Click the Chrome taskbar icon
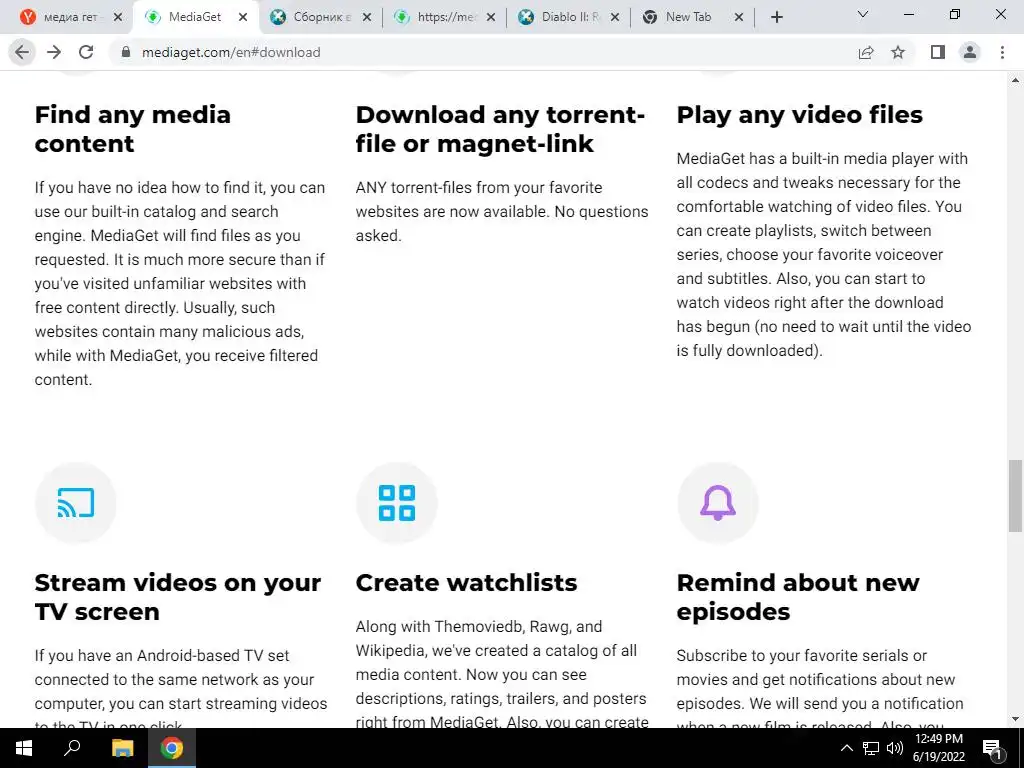 pyautogui.click(x=172, y=748)
